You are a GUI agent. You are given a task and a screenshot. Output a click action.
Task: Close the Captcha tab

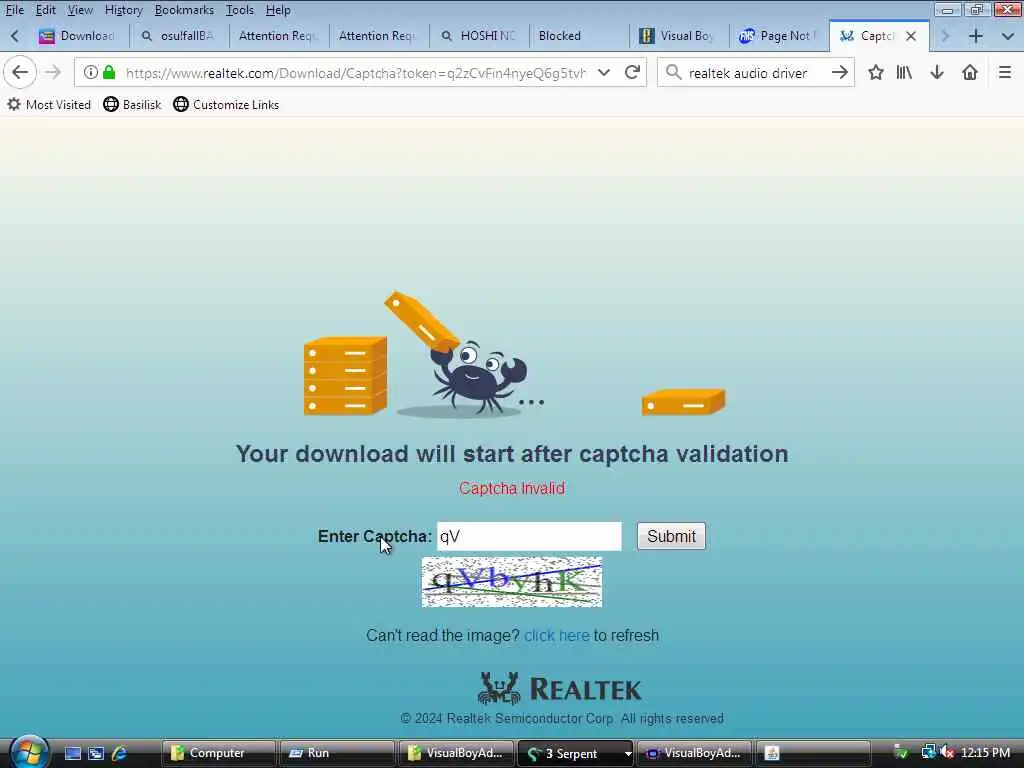click(910, 36)
